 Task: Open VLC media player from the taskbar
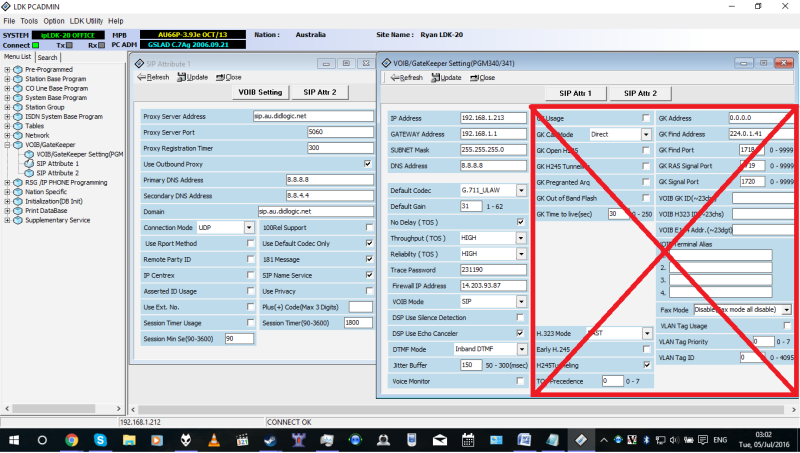click(x=214, y=440)
